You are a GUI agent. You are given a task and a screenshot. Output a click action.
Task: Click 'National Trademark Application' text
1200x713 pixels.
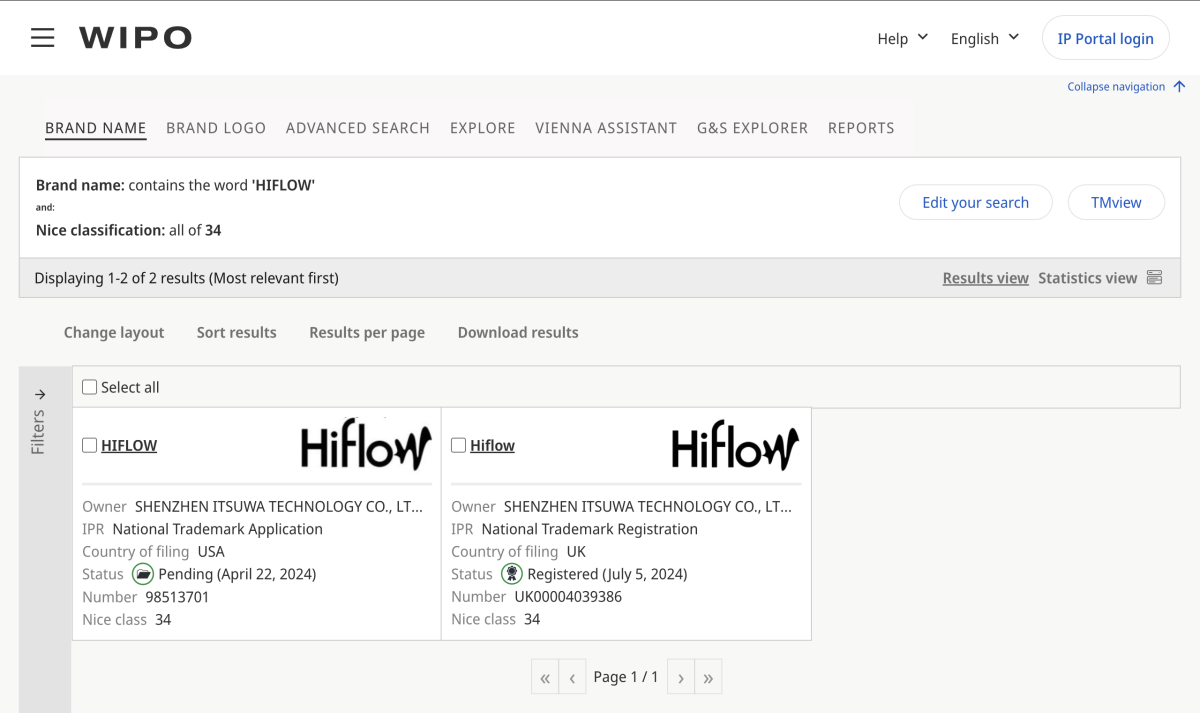pyautogui.click(x=218, y=529)
